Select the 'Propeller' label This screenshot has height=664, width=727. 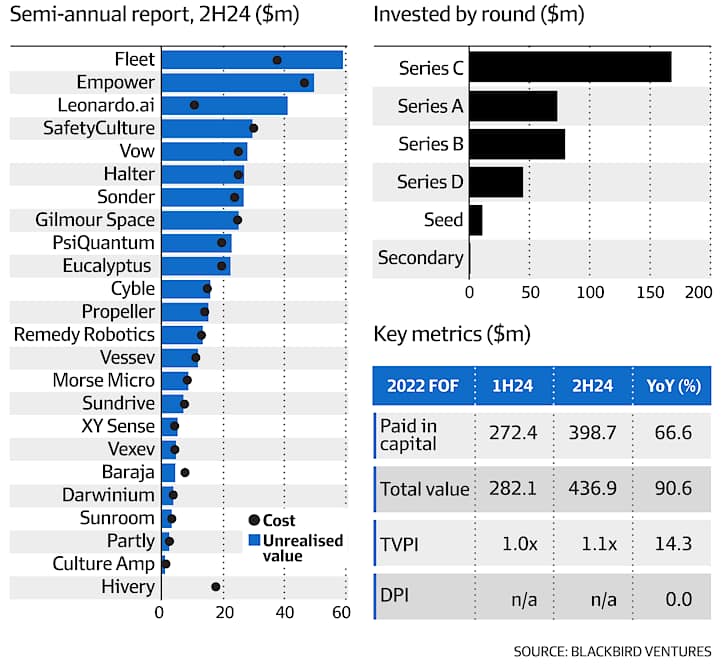(118, 312)
